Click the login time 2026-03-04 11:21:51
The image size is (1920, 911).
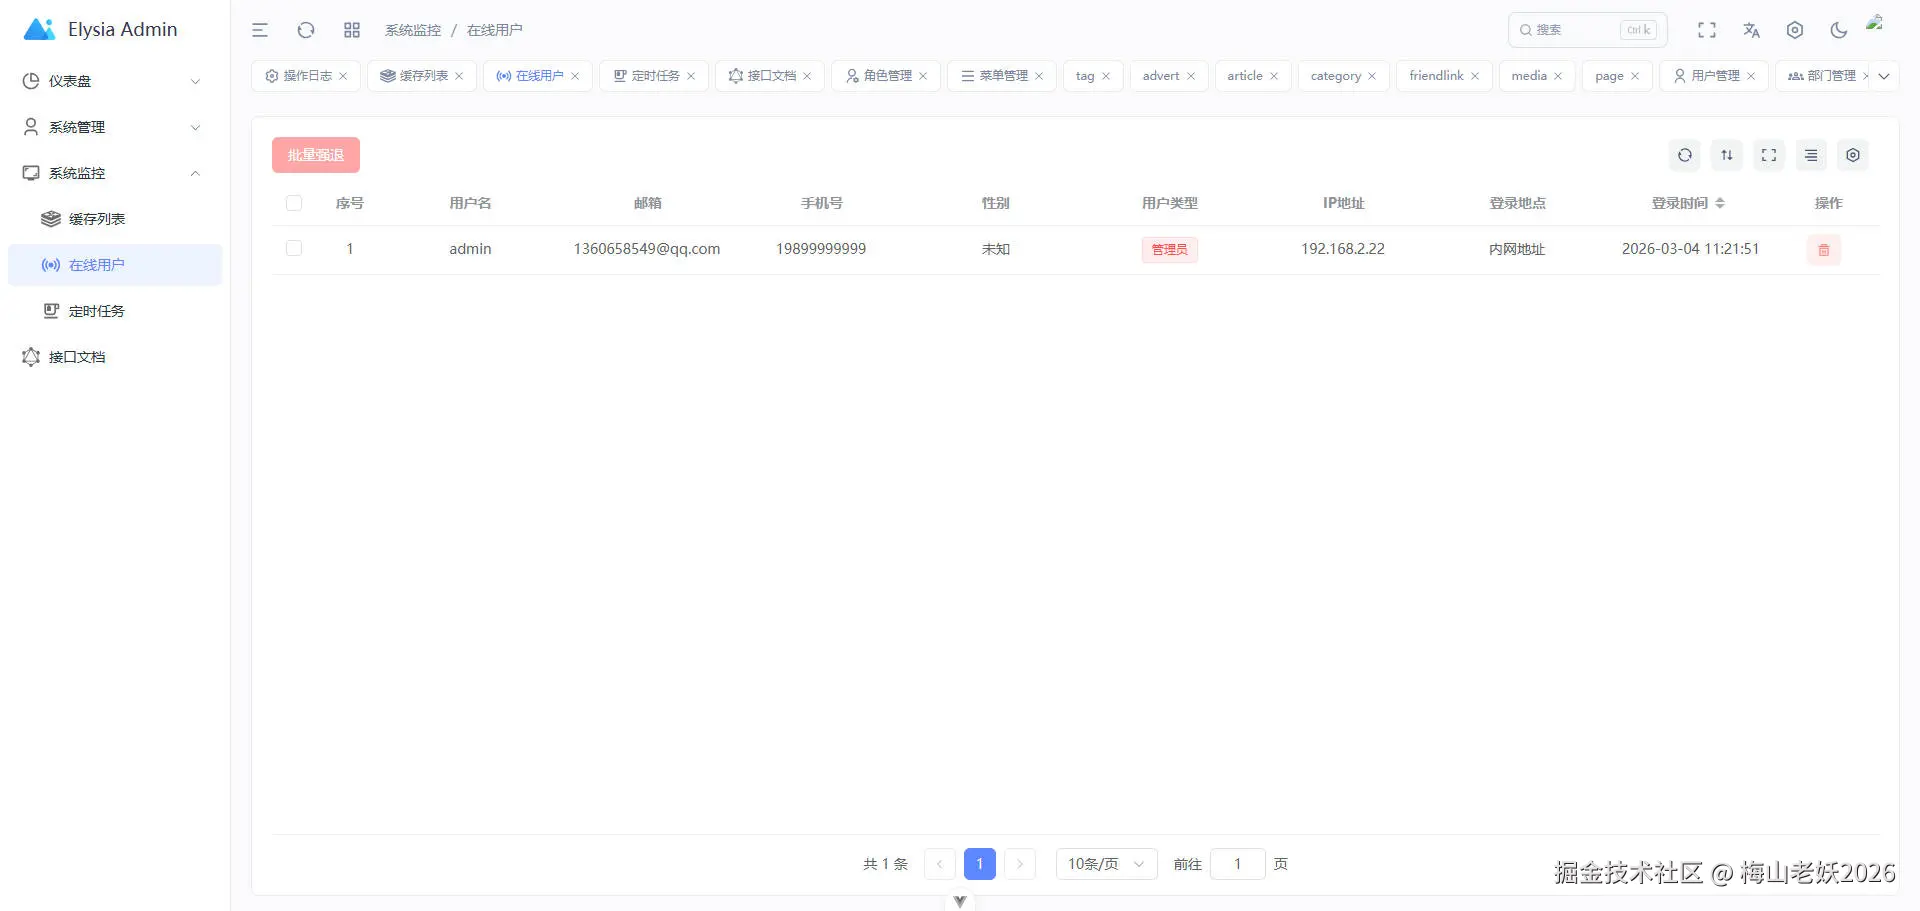coord(1690,249)
